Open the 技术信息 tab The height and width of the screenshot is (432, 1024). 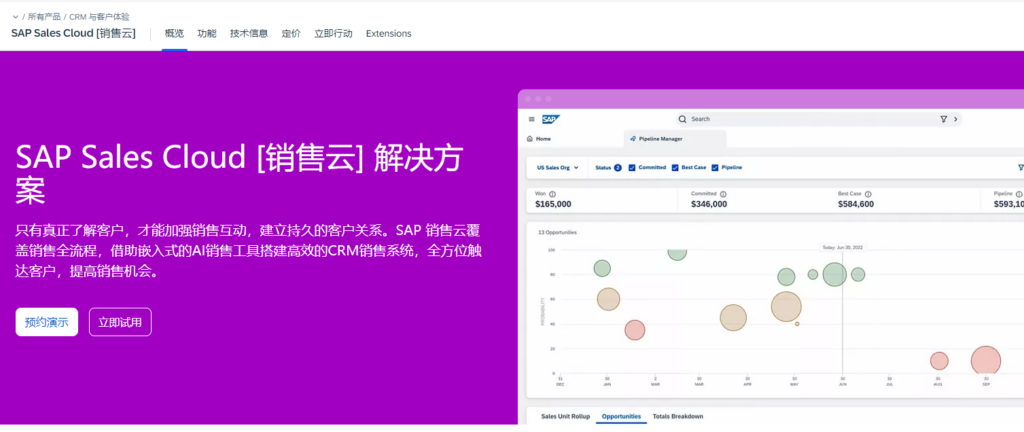(249, 33)
